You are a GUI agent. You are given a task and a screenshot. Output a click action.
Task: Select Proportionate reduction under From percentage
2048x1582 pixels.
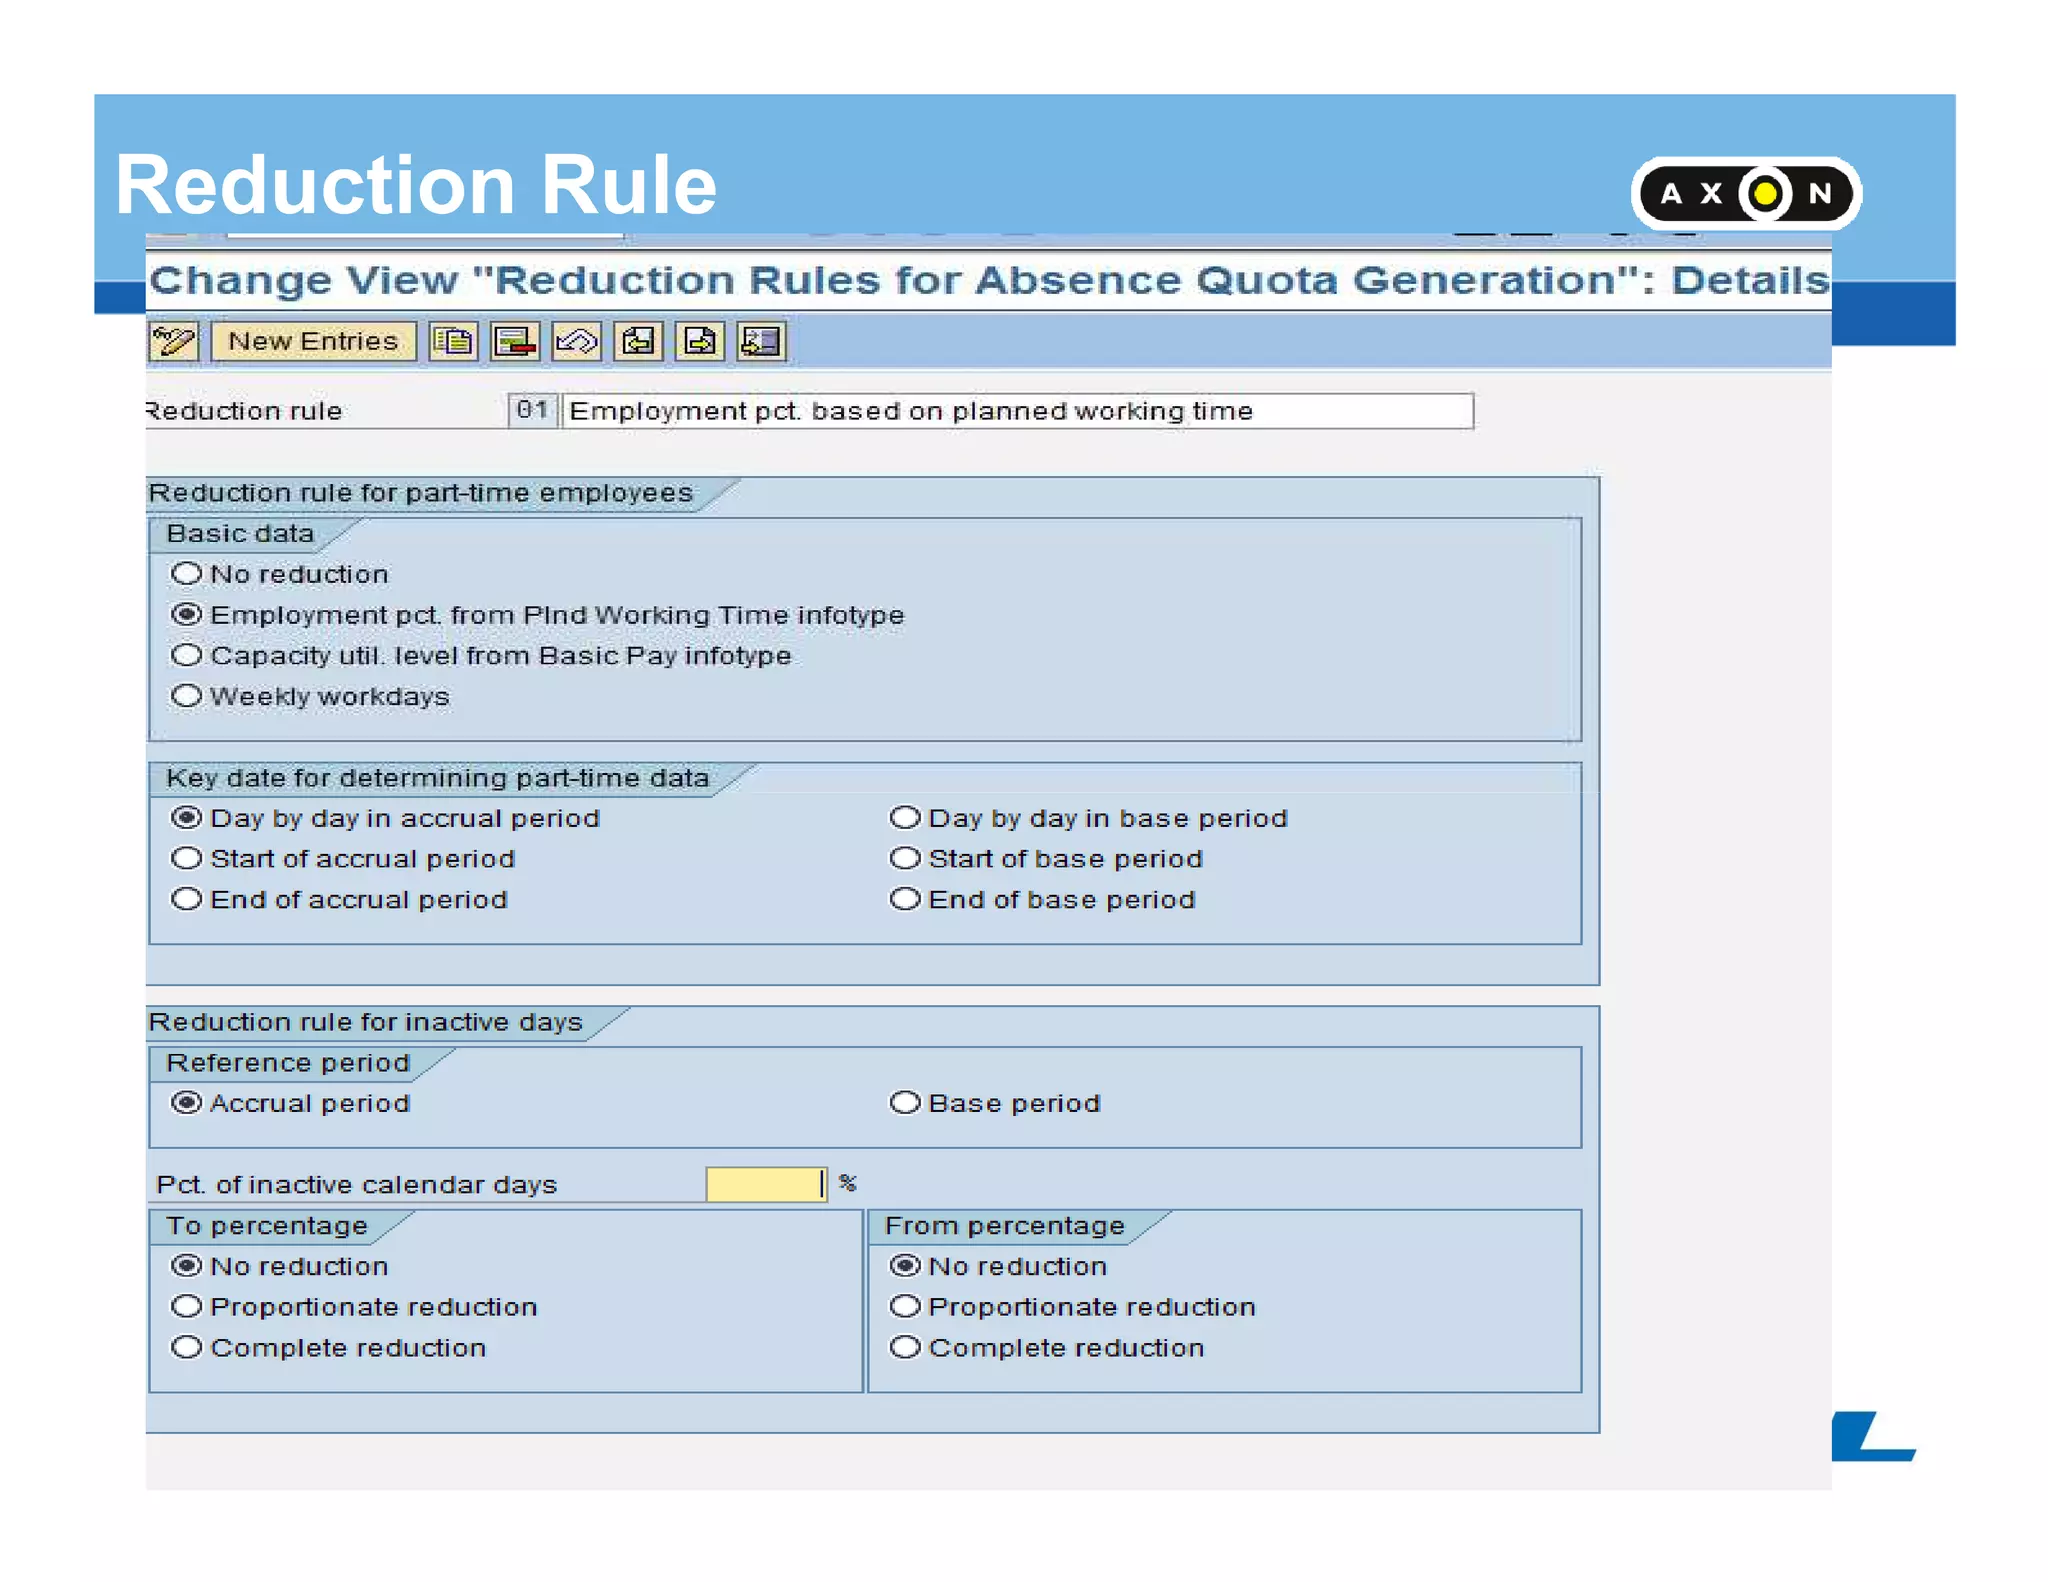click(904, 1306)
